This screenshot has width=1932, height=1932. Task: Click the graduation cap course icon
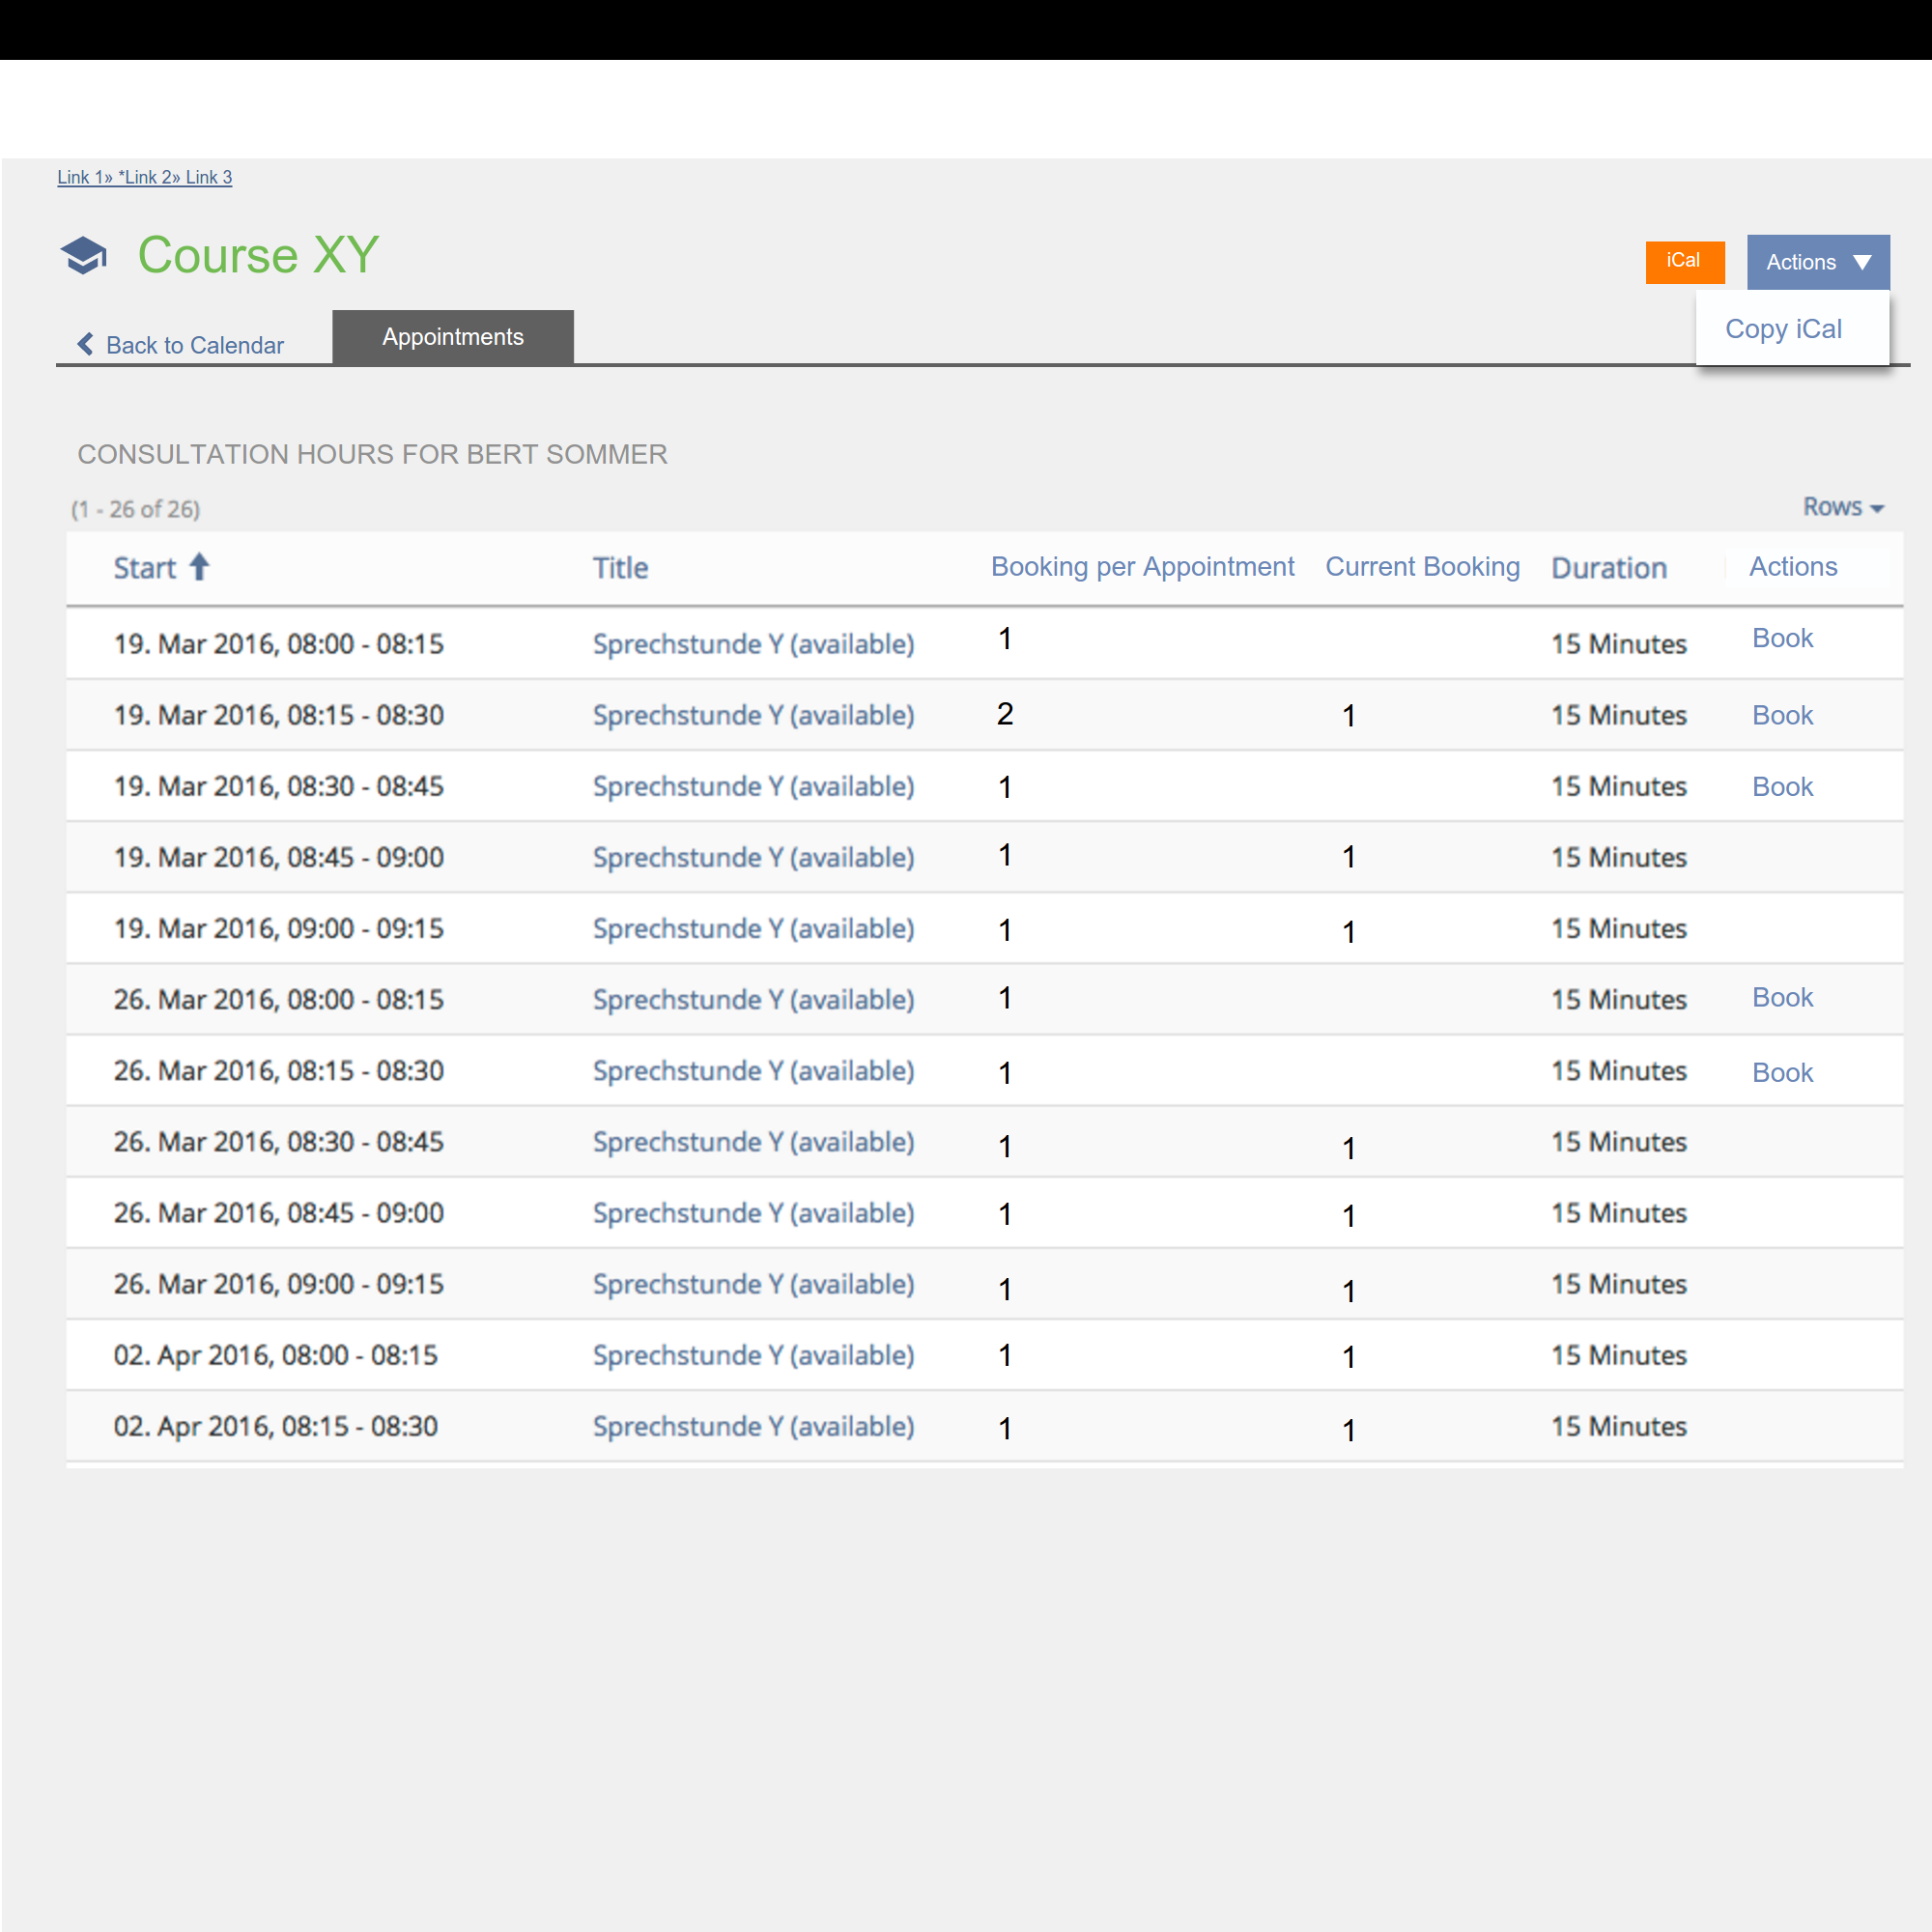(84, 255)
